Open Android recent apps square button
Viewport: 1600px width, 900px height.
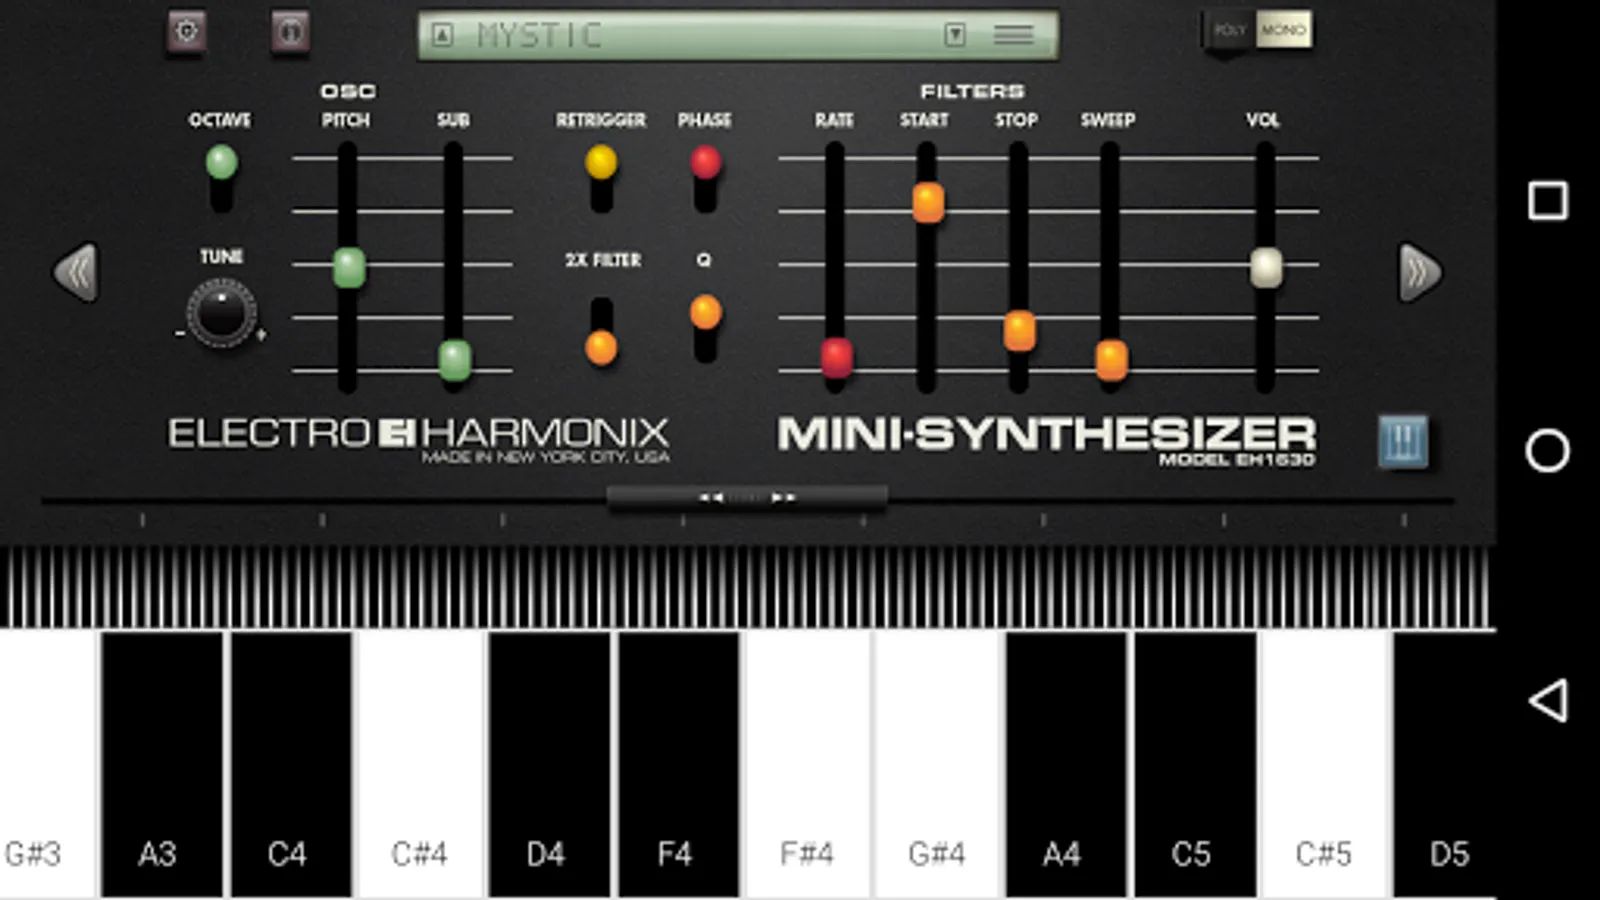tap(1548, 200)
